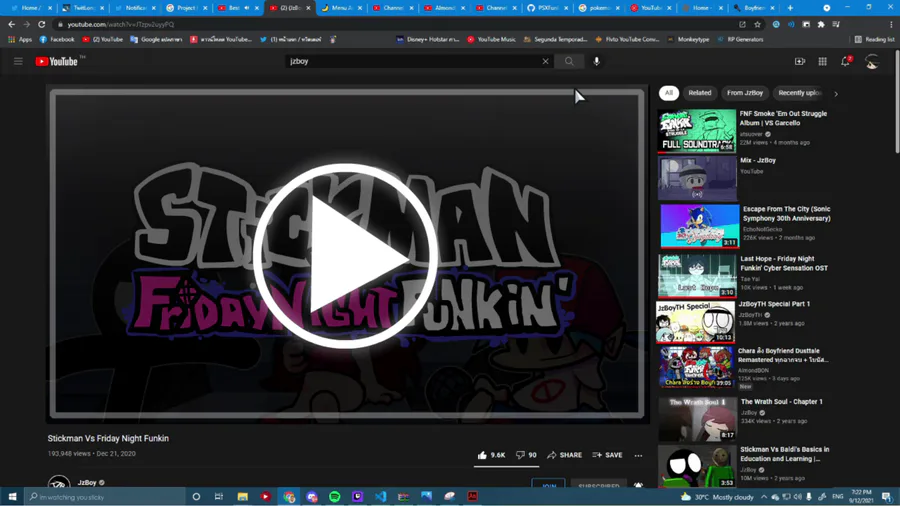Screen dimensions: 900x506
Task: Open Cortana circle on taskbar
Action: (x=196, y=496)
